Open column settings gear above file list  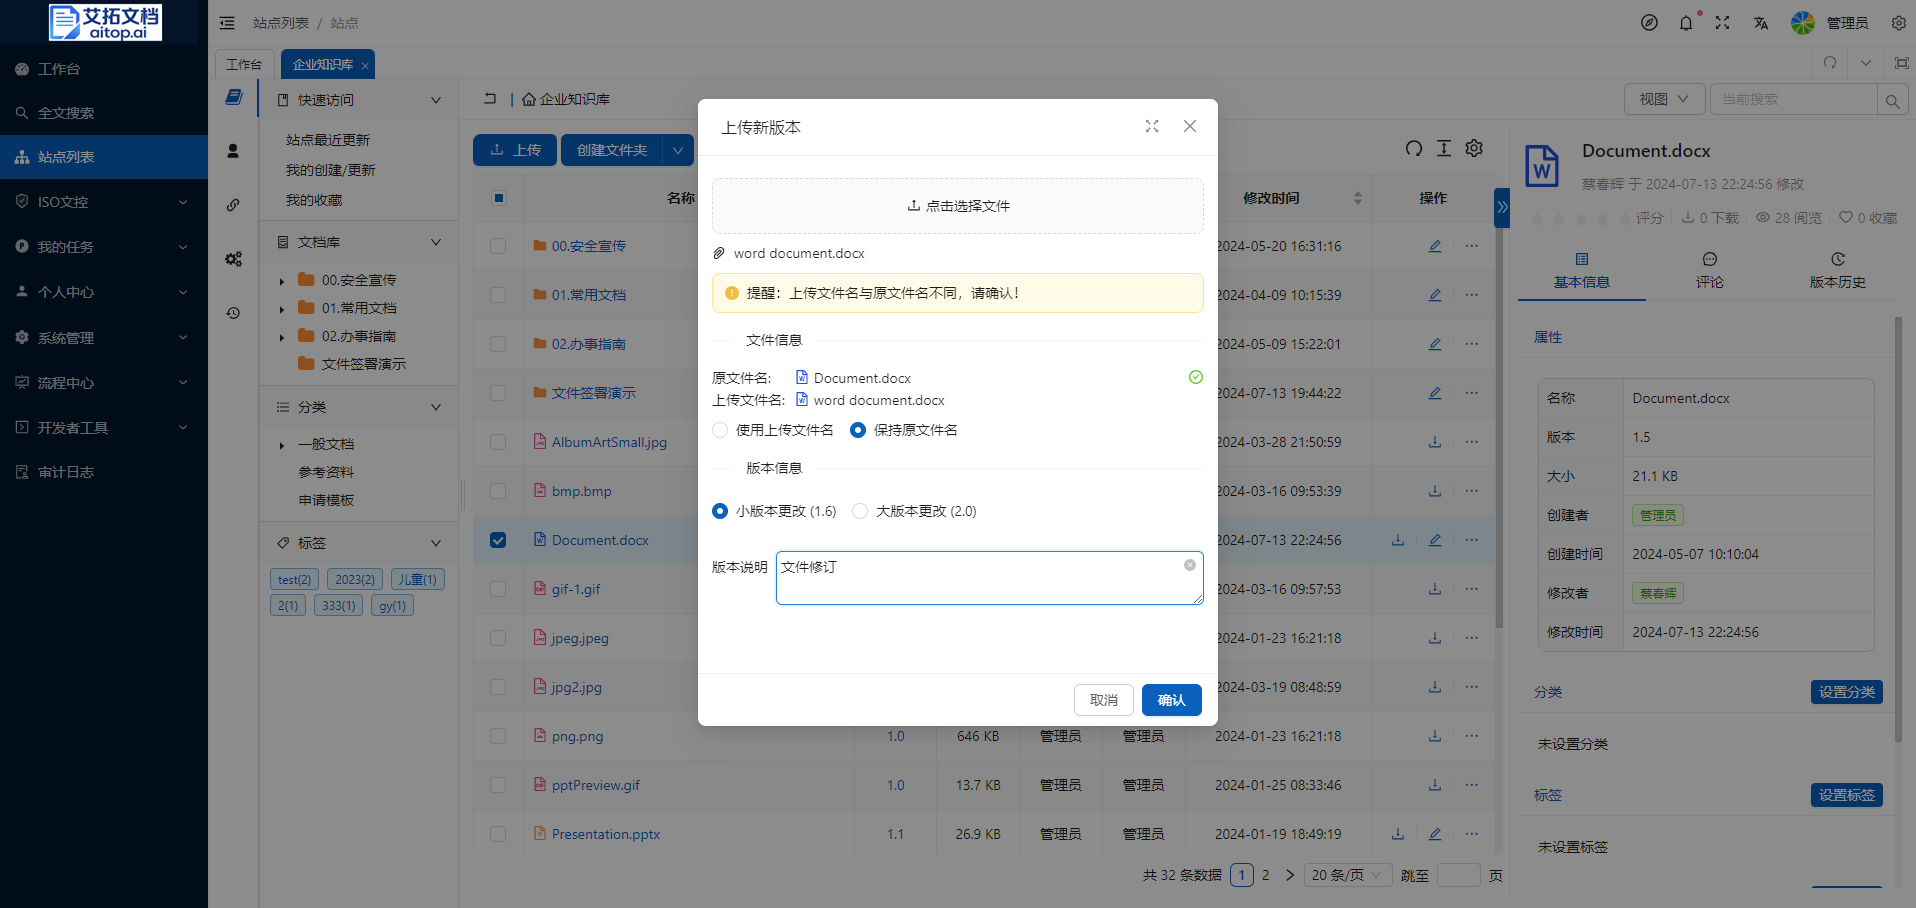(1474, 149)
